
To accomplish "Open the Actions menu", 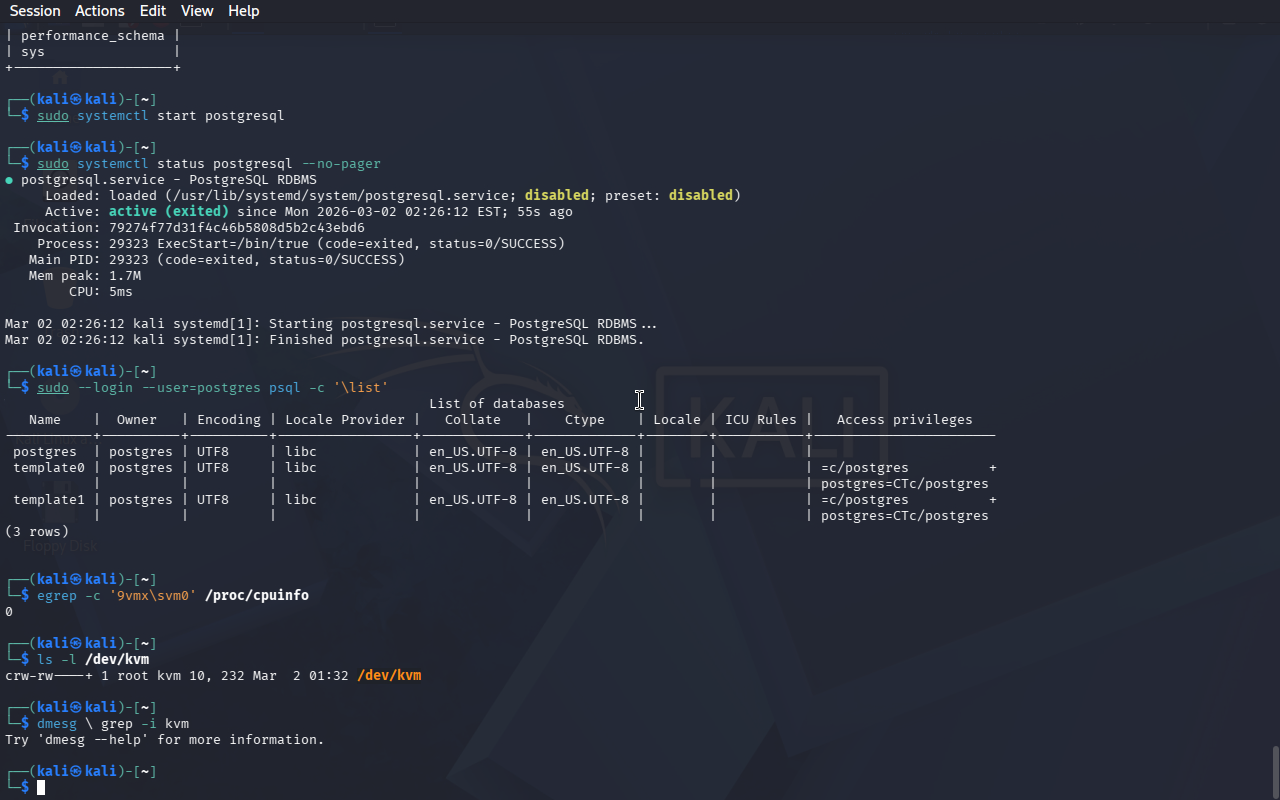I will (x=100, y=11).
